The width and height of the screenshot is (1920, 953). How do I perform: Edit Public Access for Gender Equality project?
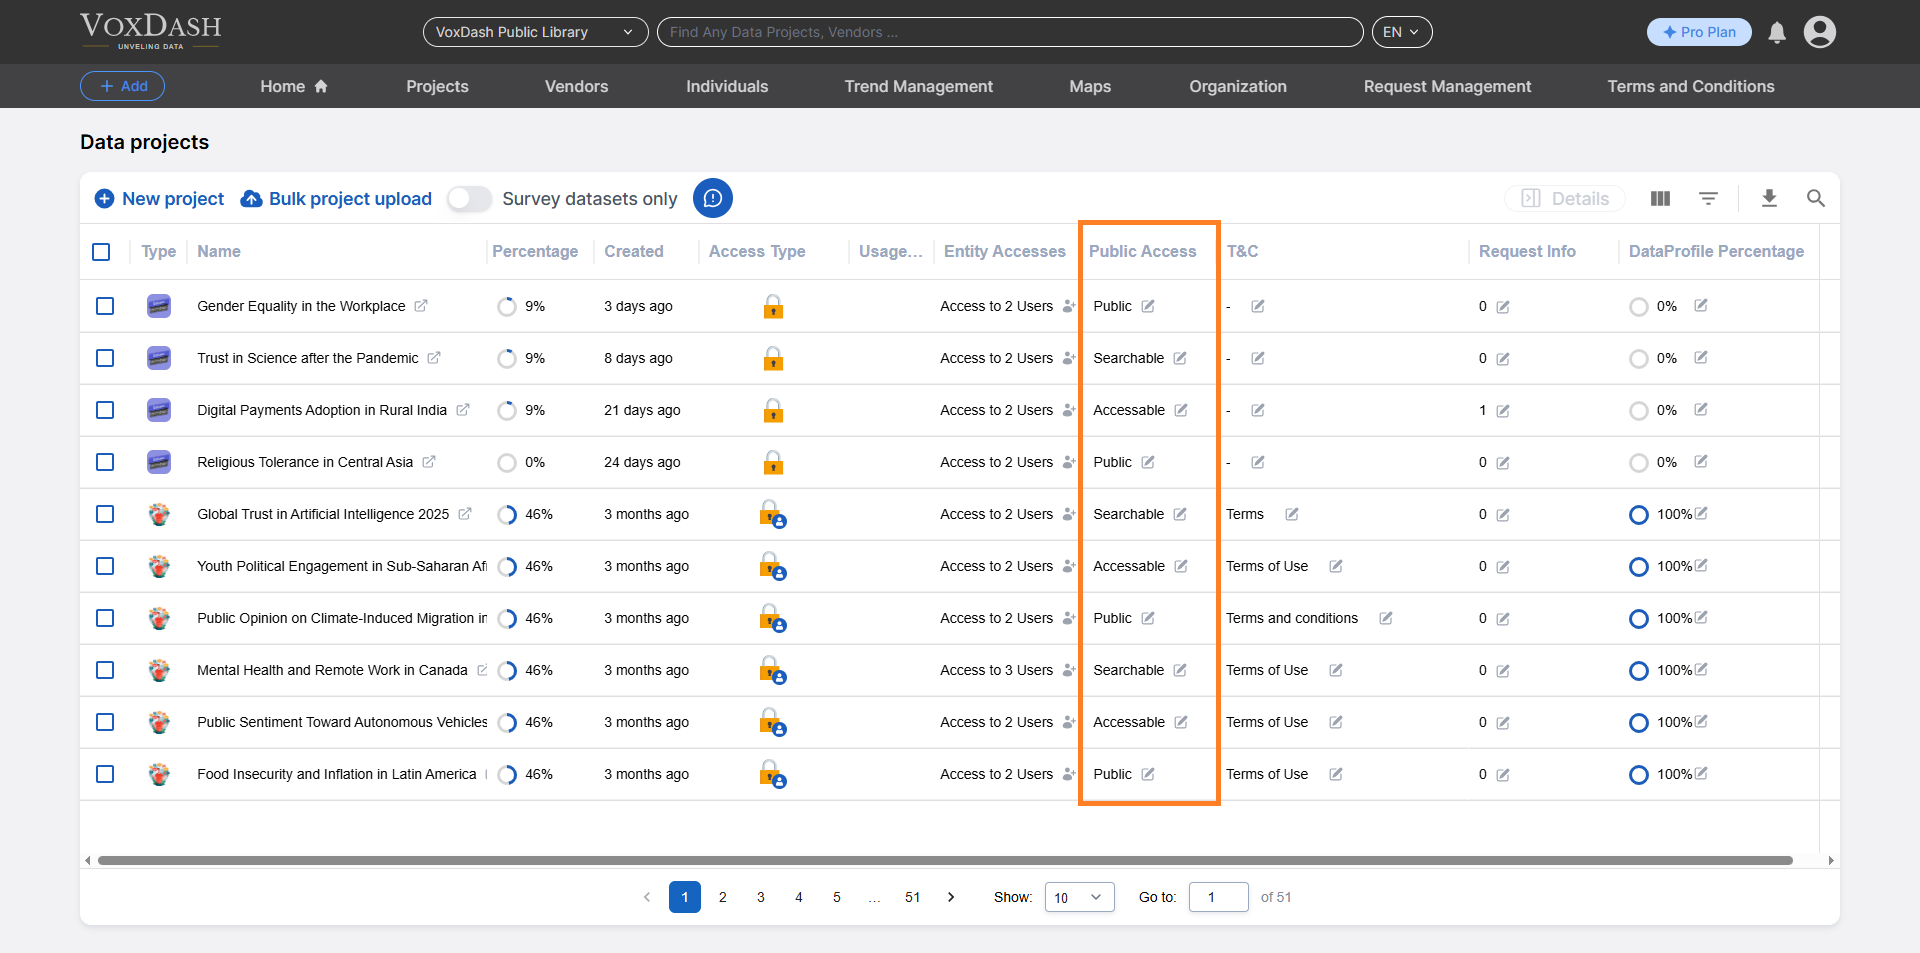[x=1148, y=306]
